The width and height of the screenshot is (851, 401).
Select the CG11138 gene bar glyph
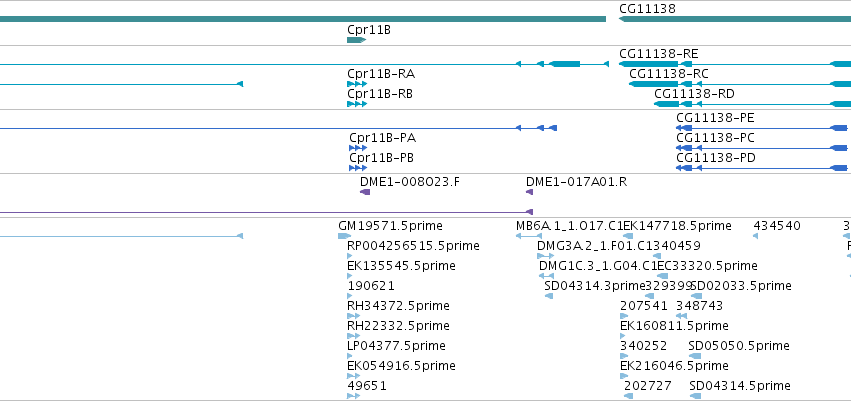coord(735,19)
